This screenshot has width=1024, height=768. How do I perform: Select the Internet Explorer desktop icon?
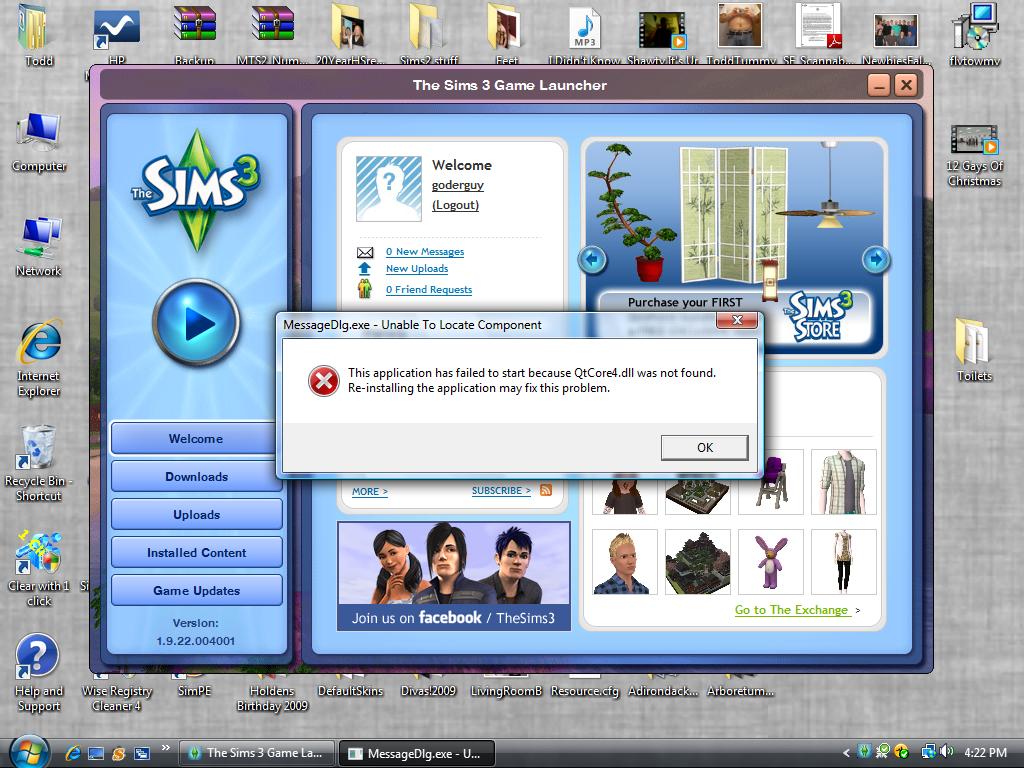[x=39, y=359]
